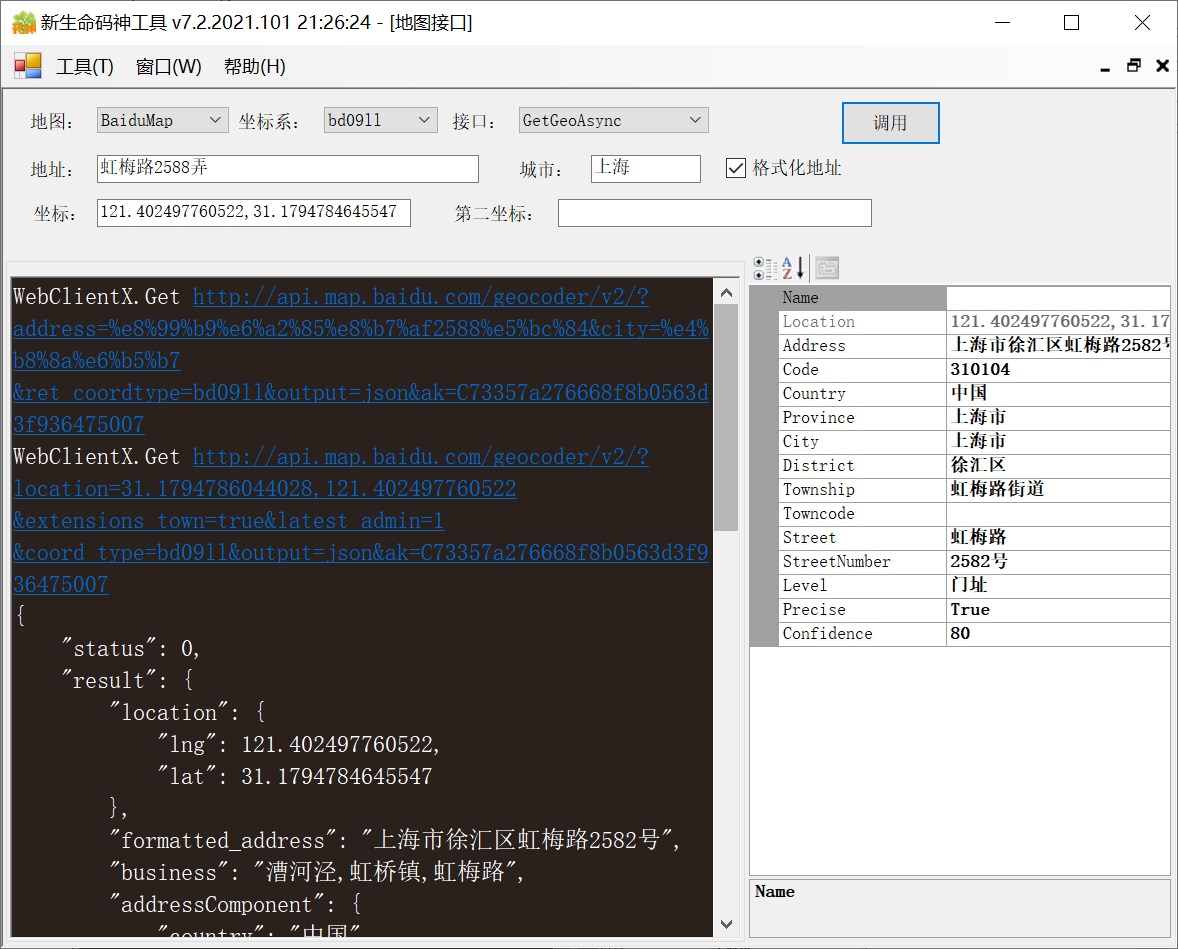Open the 工具(T) menu
The image size is (1178, 949).
85,67
